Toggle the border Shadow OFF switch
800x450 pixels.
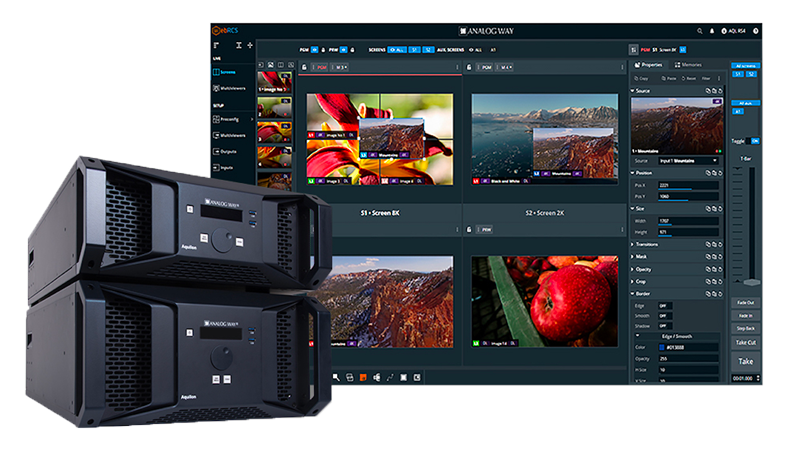[x=662, y=325]
